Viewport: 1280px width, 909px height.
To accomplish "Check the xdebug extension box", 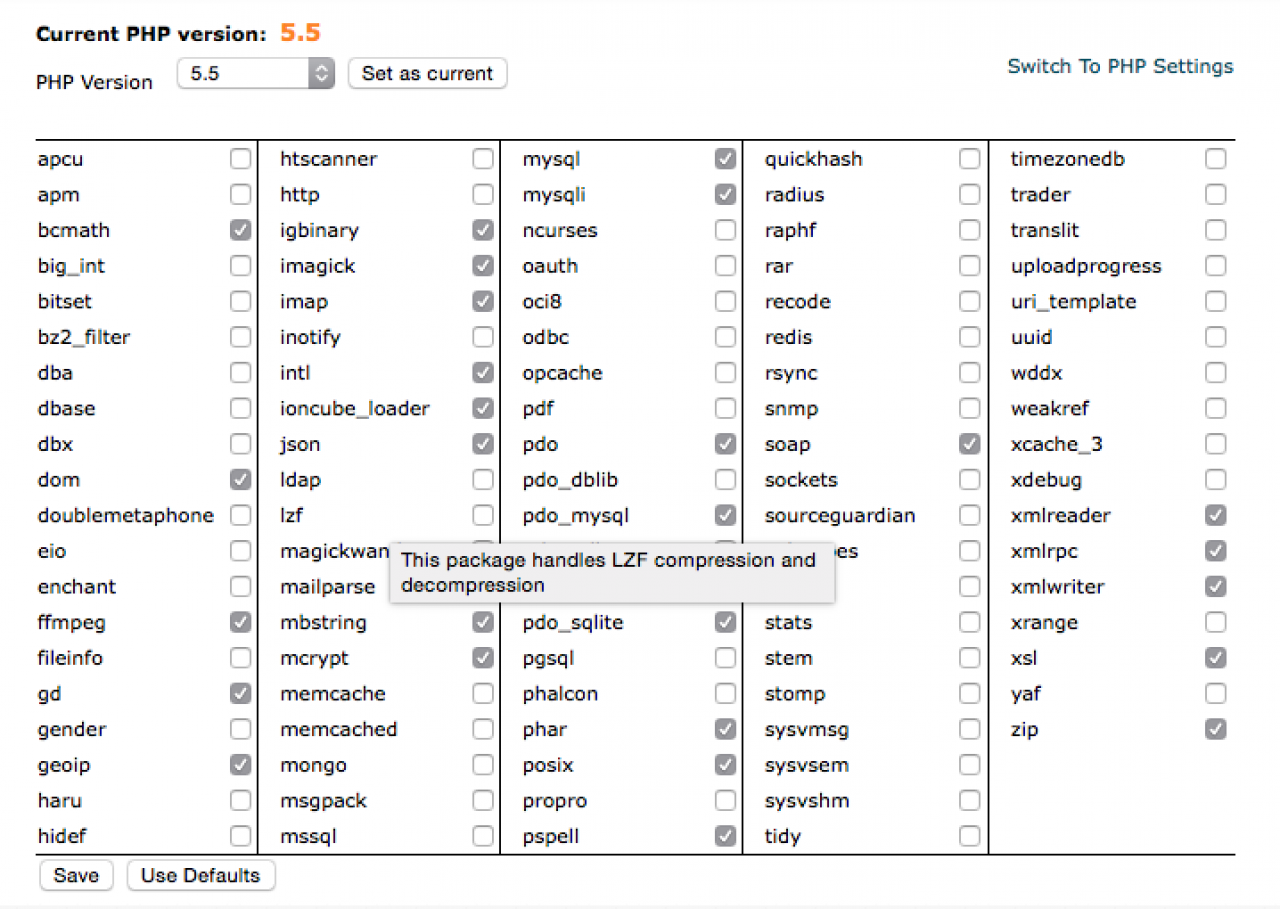I will [x=1215, y=480].
